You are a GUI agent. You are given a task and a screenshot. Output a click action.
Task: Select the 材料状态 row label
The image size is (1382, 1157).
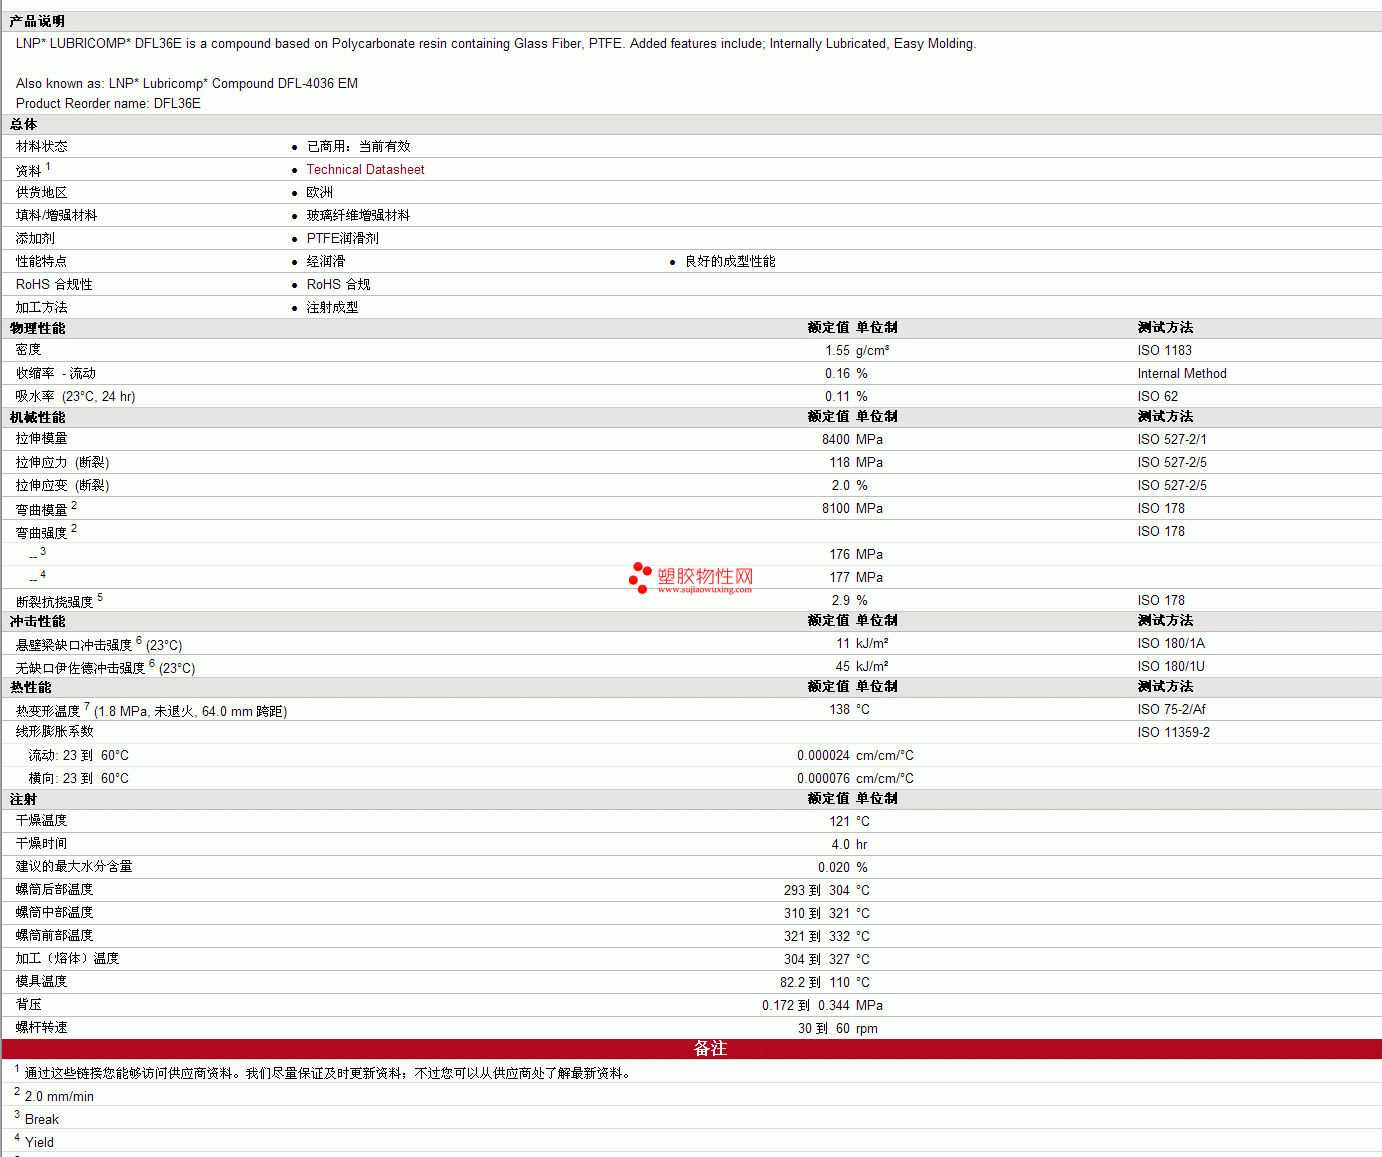(42, 147)
